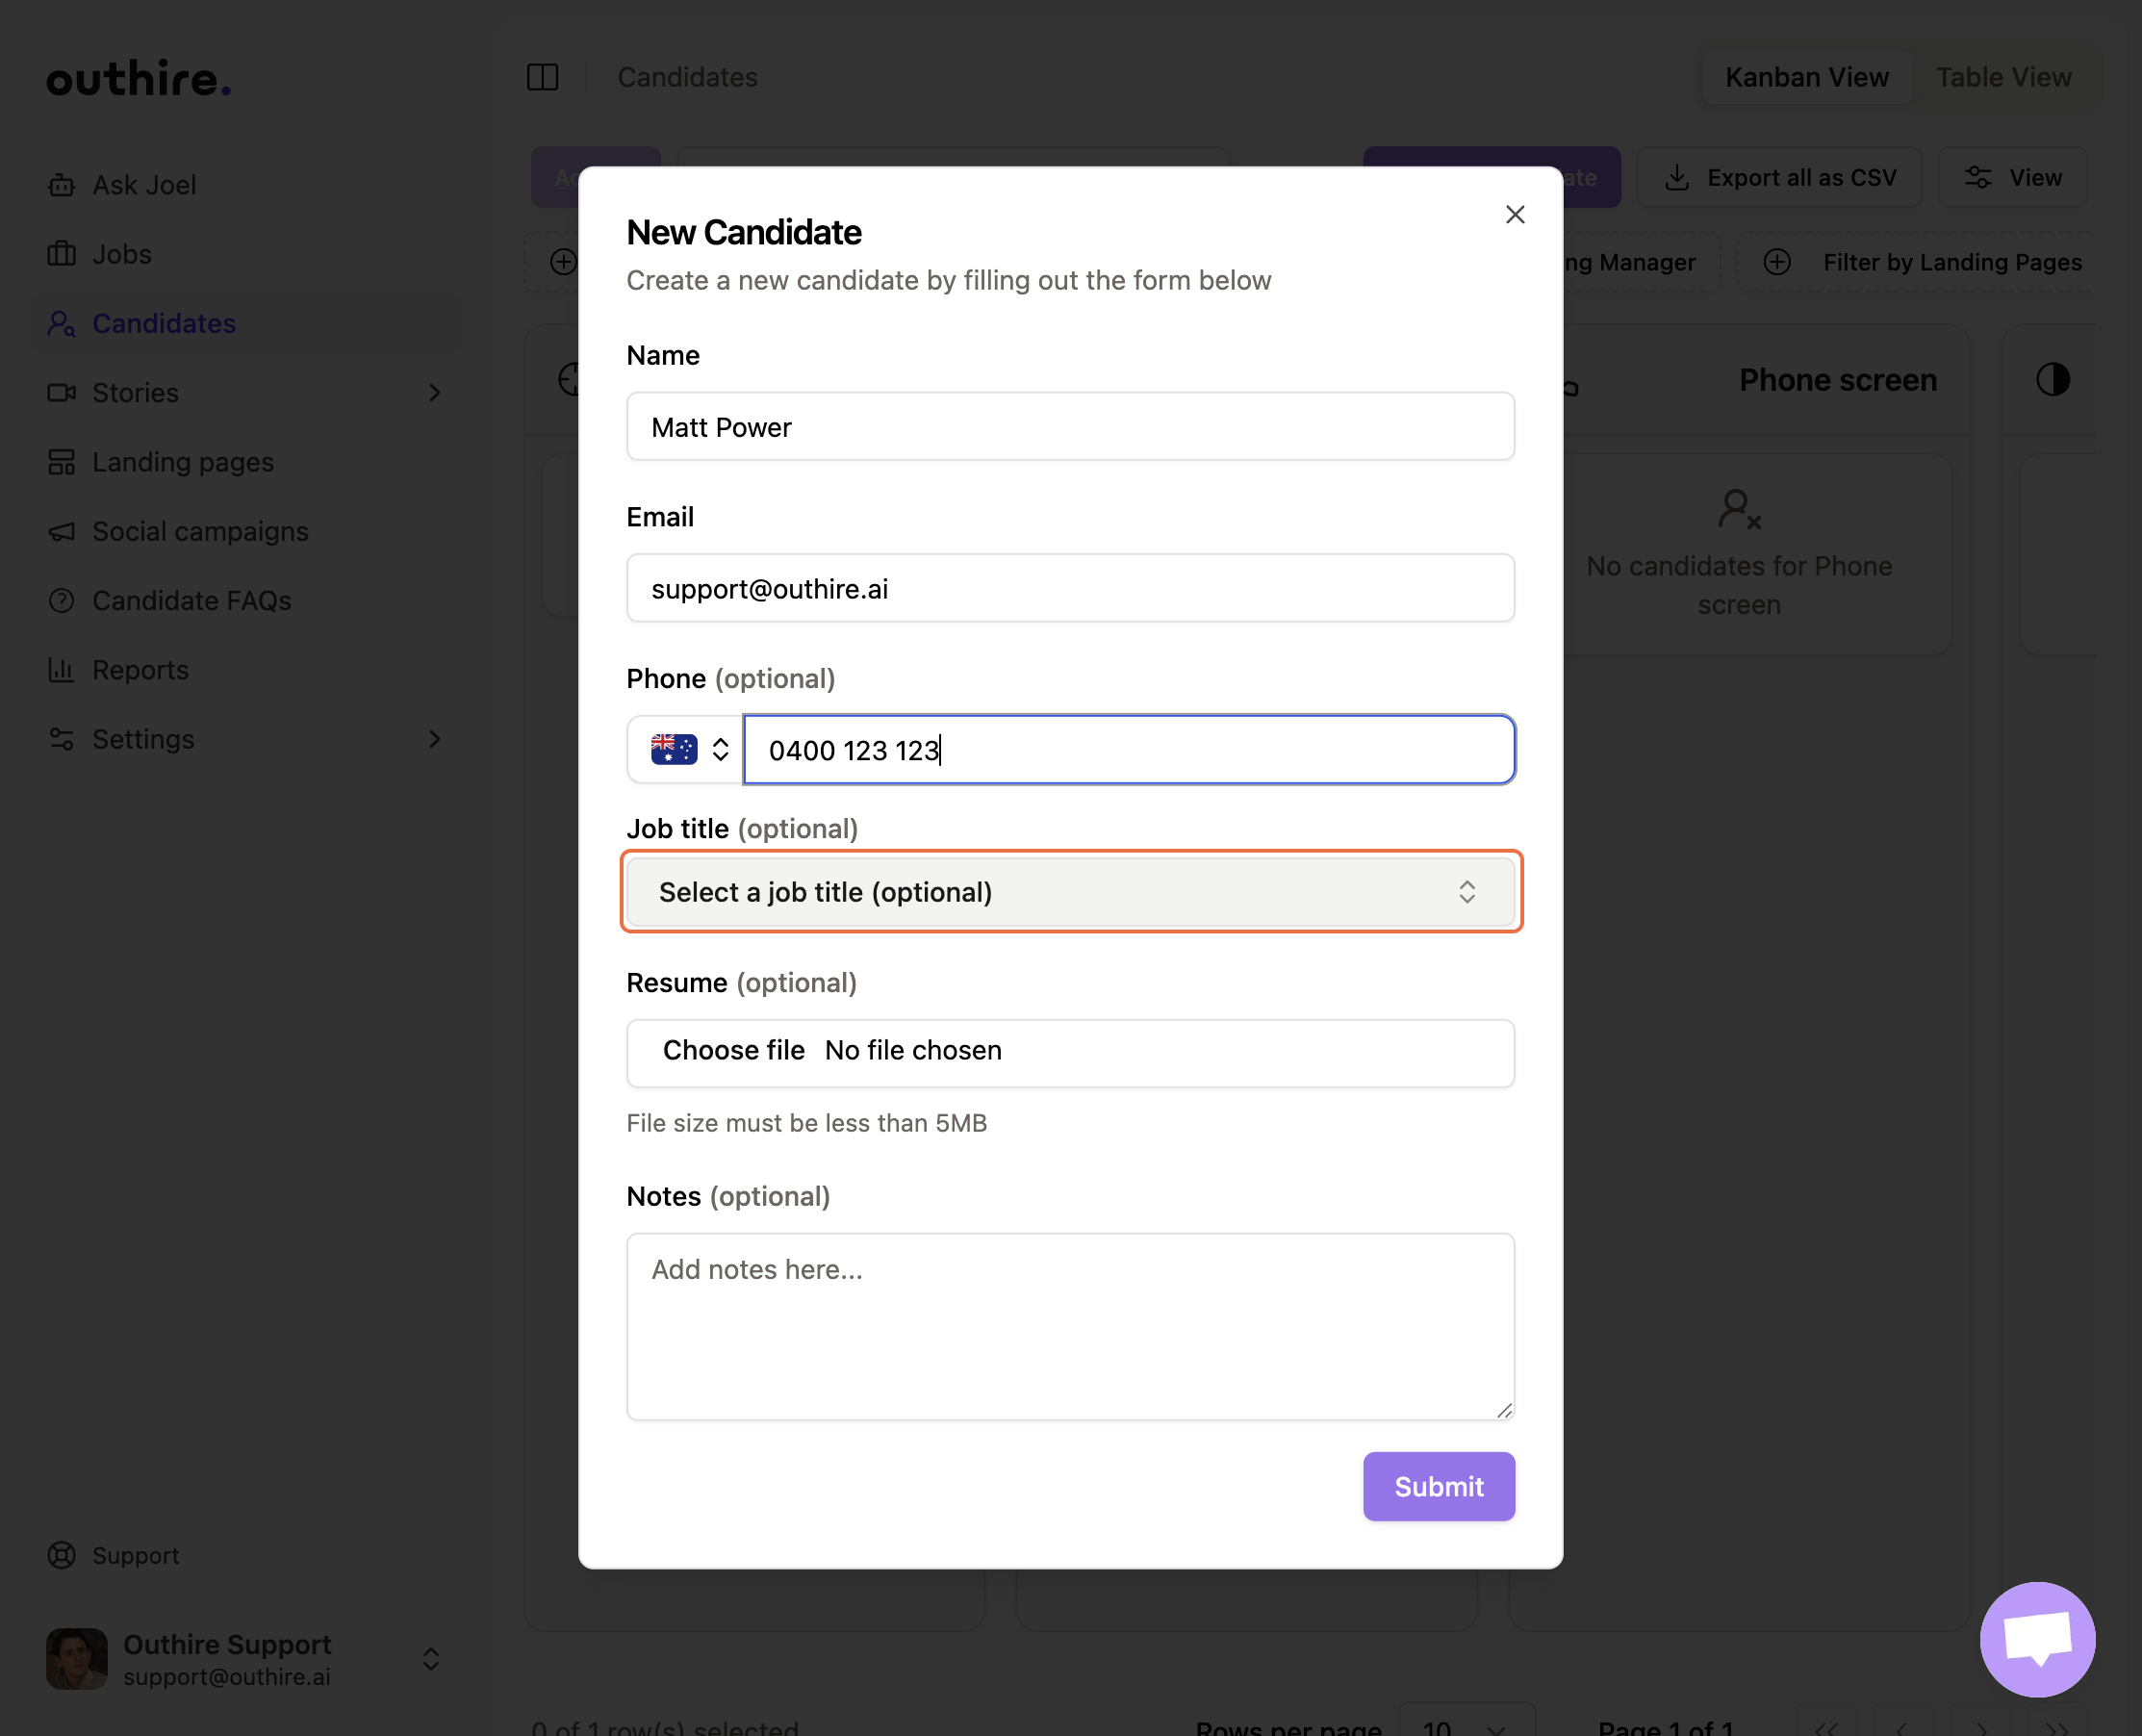Open the job title dropdown
The image size is (2142, 1736).
click(x=1070, y=892)
